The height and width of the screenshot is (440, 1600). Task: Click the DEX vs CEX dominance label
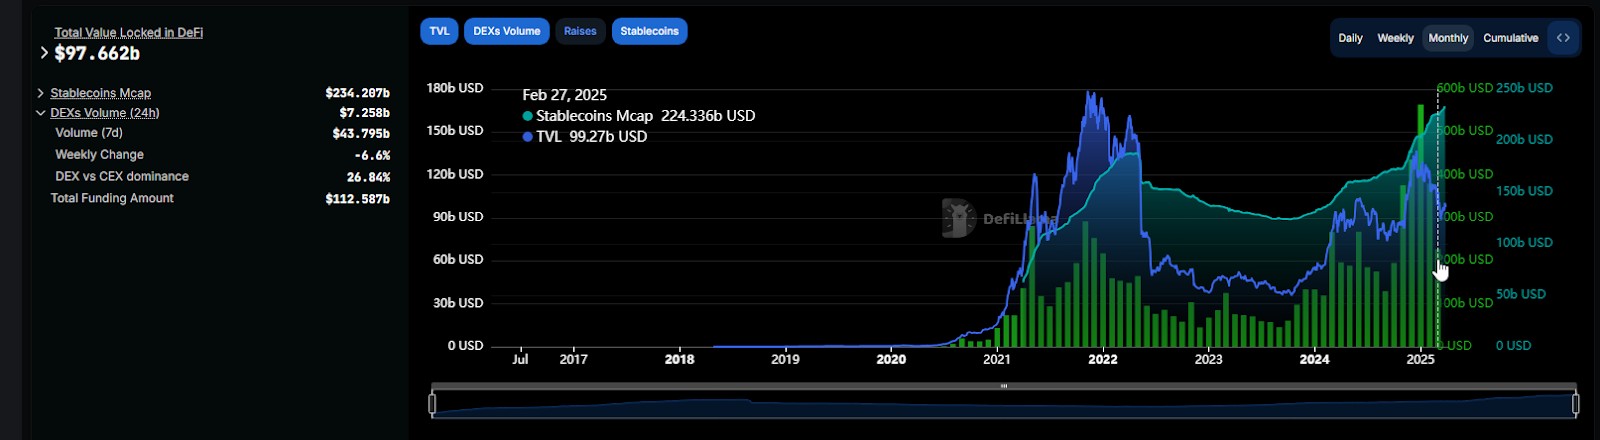point(122,176)
